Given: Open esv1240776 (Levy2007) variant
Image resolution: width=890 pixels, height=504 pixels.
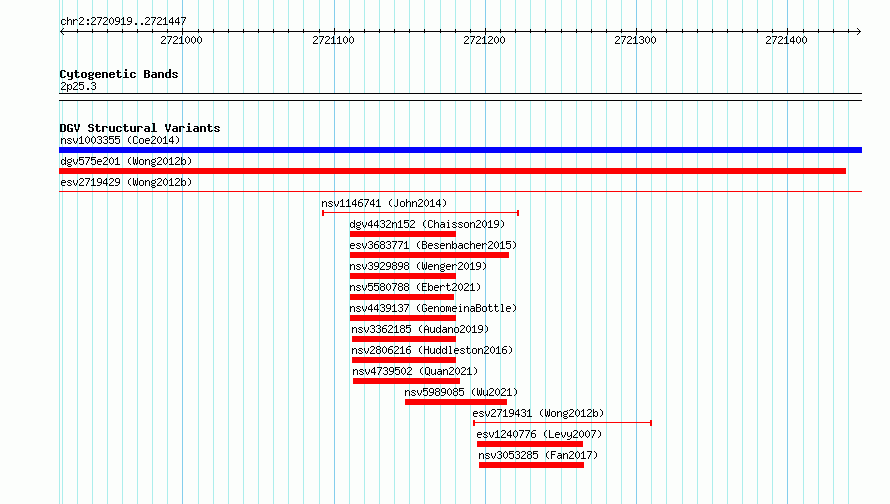Looking at the screenshot, I should coord(539,434).
